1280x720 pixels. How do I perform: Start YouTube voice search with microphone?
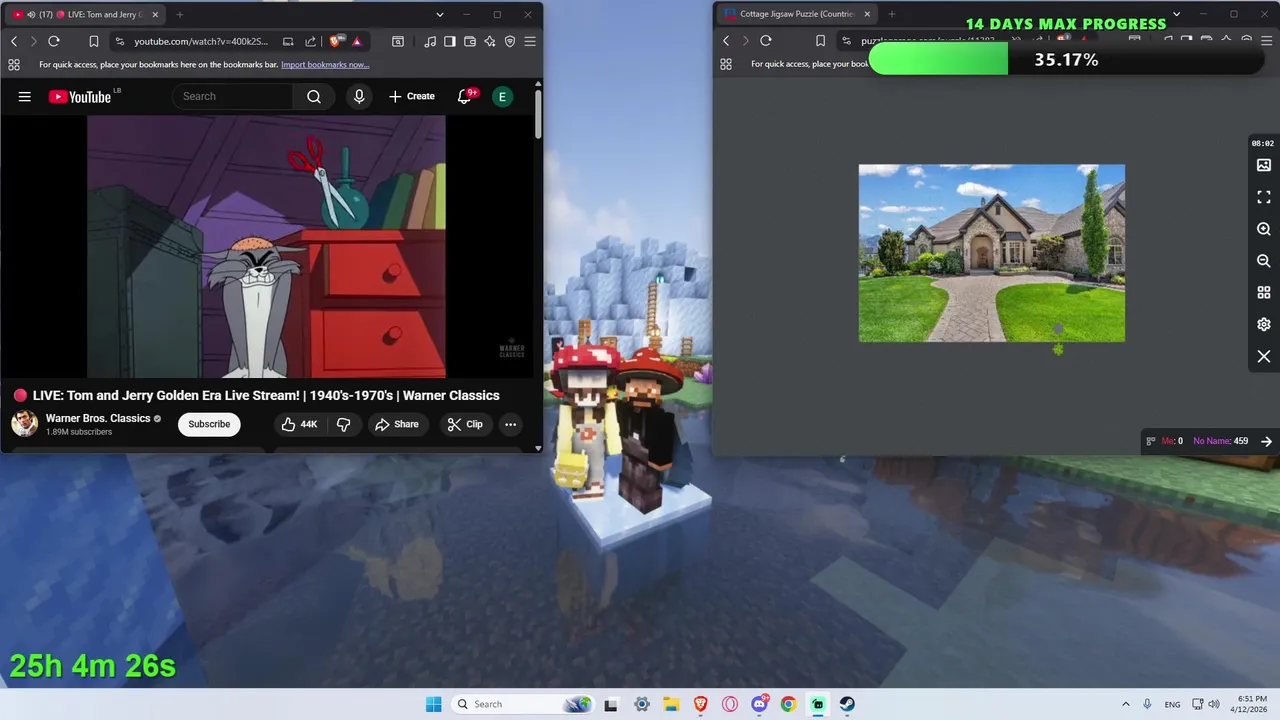tap(359, 96)
